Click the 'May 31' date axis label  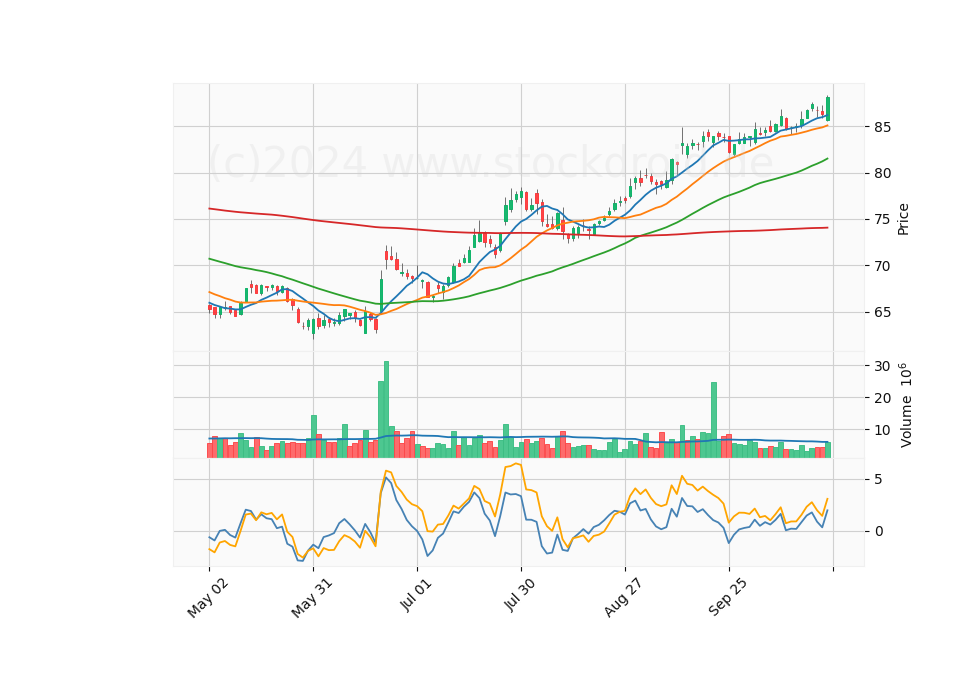pos(312,598)
